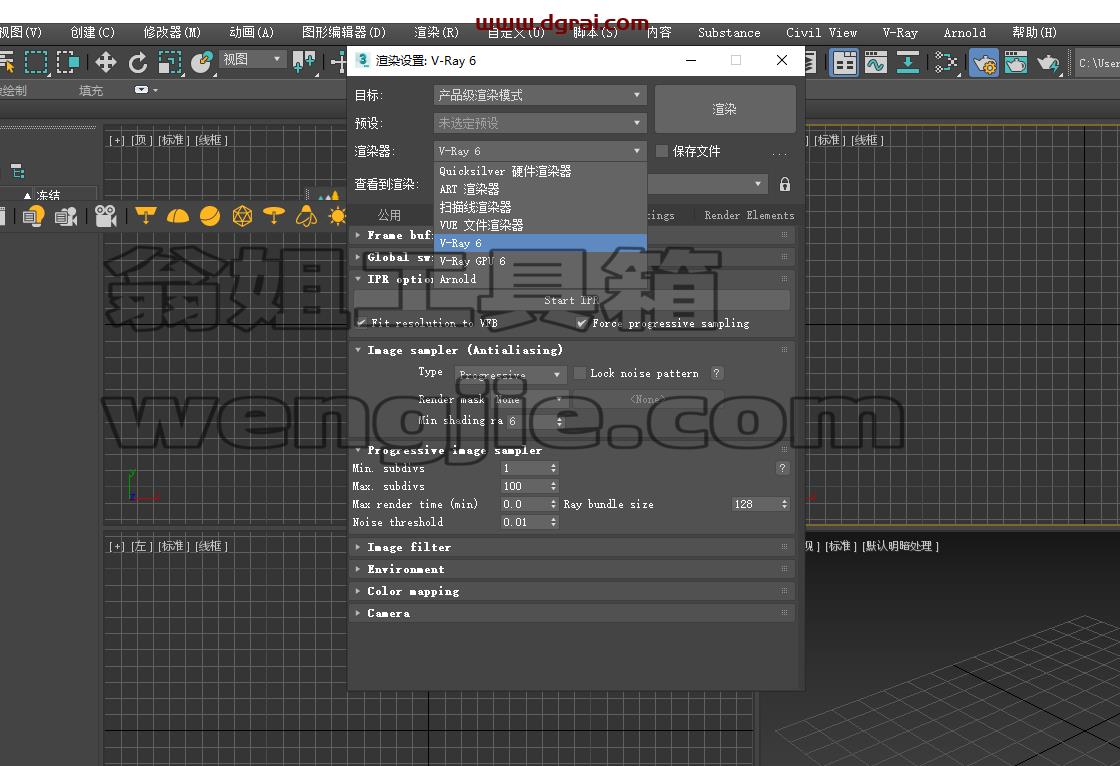The width and height of the screenshot is (1120, 766).
Task: Open the 修改器(M) menu
Action: (x=171, y=32)
